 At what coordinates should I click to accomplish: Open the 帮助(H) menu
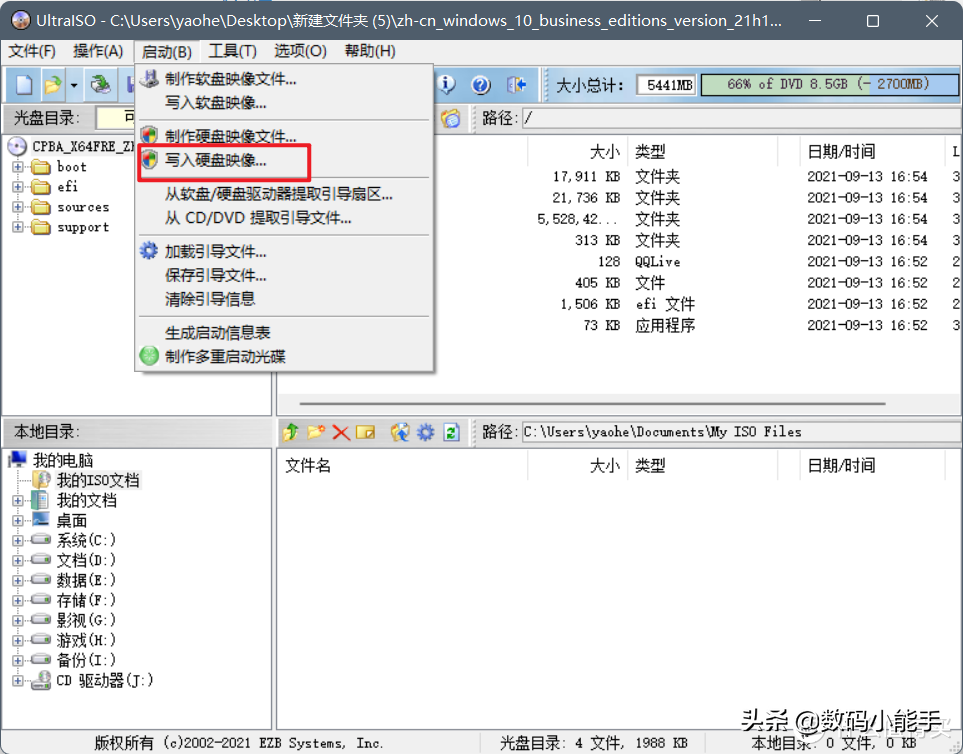370,51
